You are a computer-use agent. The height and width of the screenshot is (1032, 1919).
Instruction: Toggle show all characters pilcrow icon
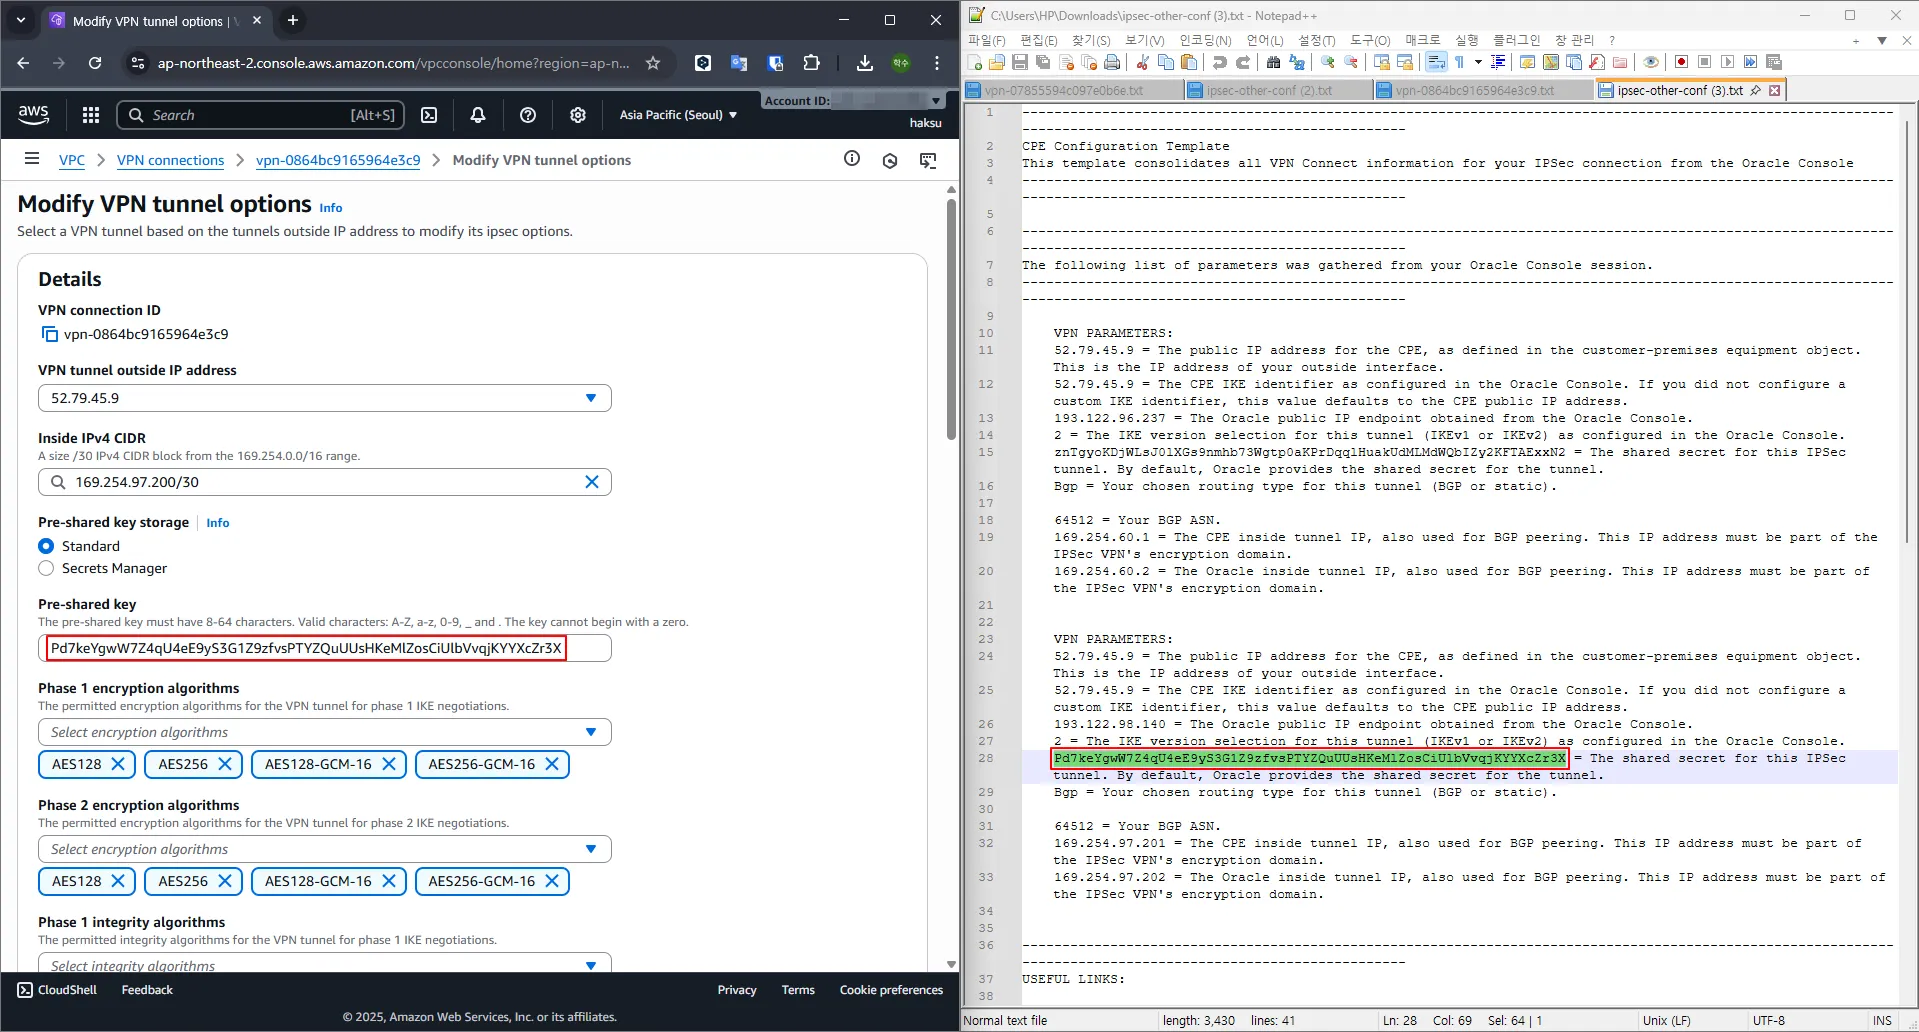click(x=1460, y=62)
